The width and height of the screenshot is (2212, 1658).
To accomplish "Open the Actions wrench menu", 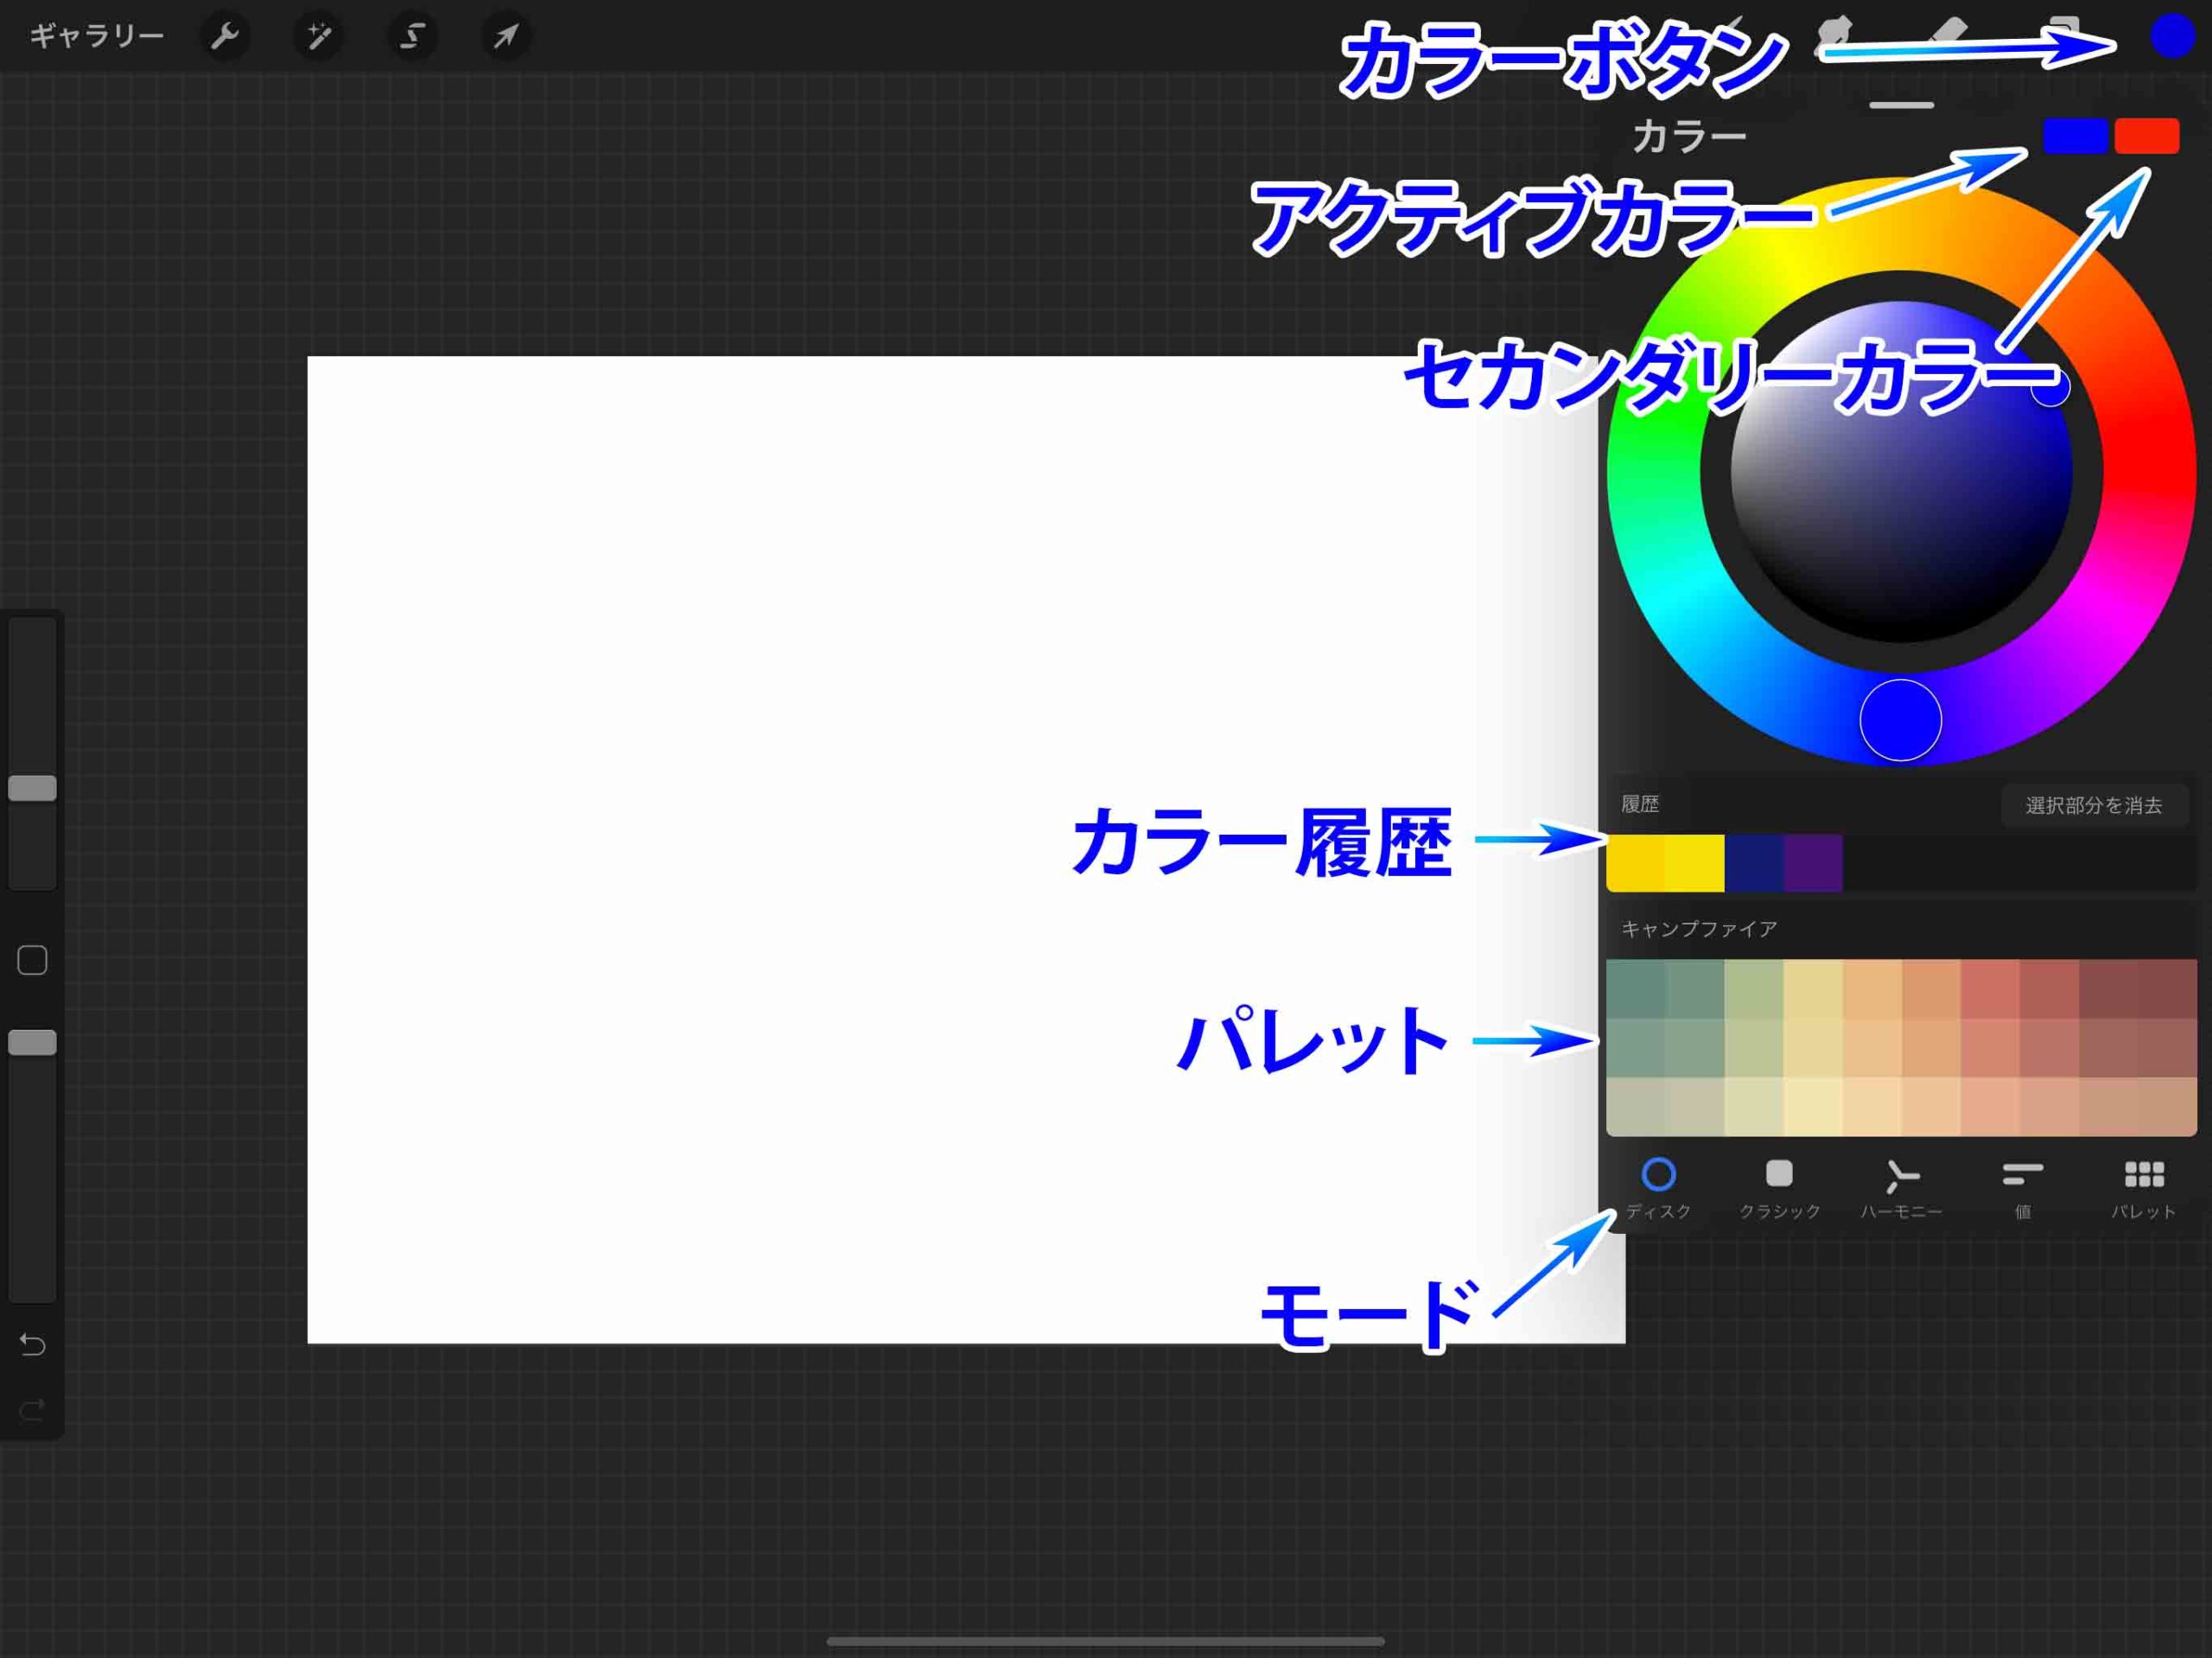I will tap(225, 37).
